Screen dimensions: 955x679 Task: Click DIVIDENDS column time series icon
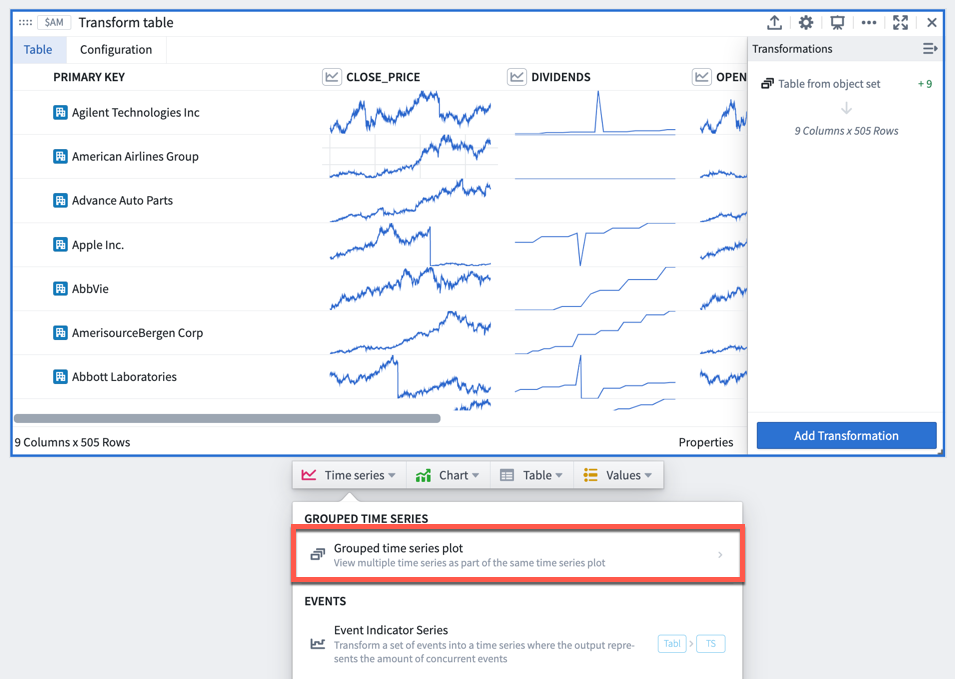coord(517,77)
